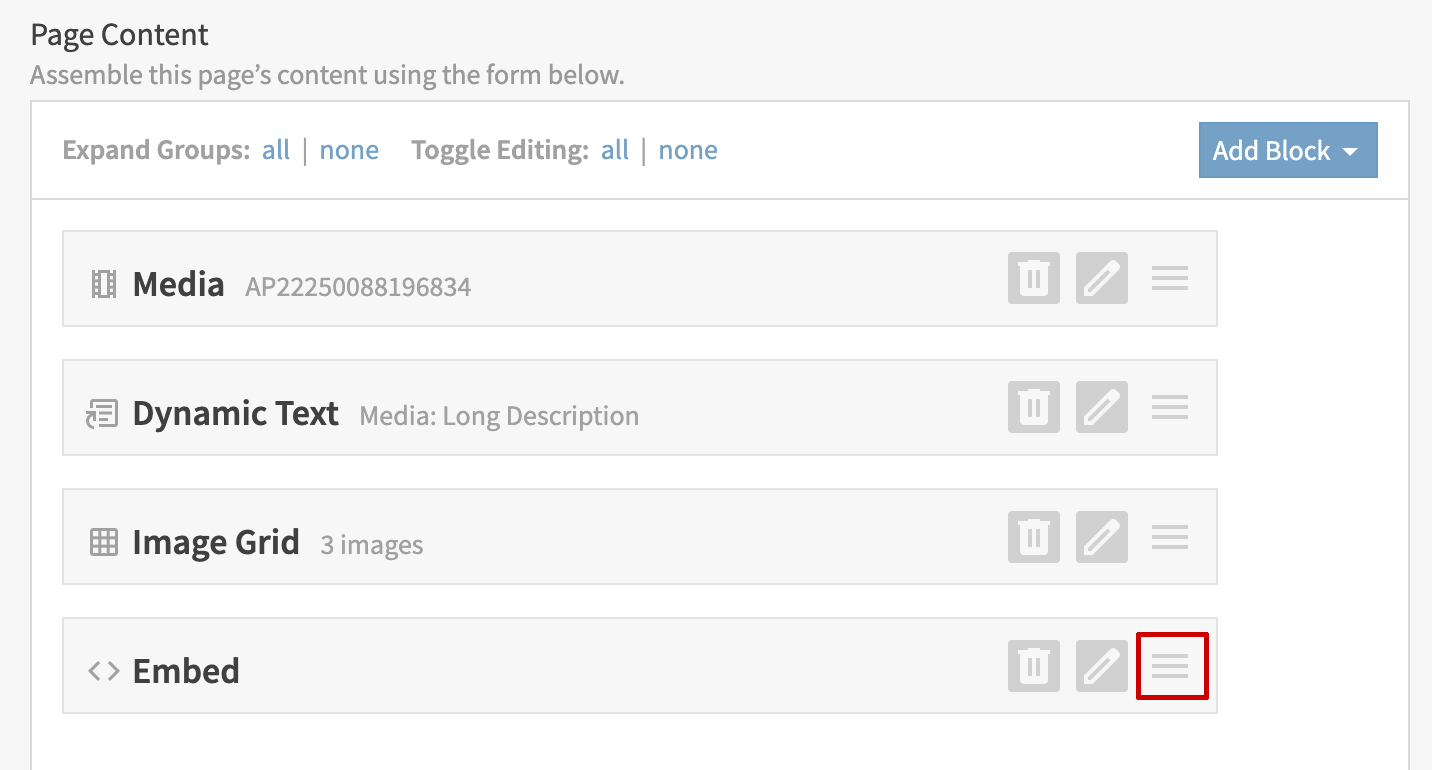This screenshot has width=1432, height=770.
Task: Toggle editing on for all blocks
Action: (615, 151)
